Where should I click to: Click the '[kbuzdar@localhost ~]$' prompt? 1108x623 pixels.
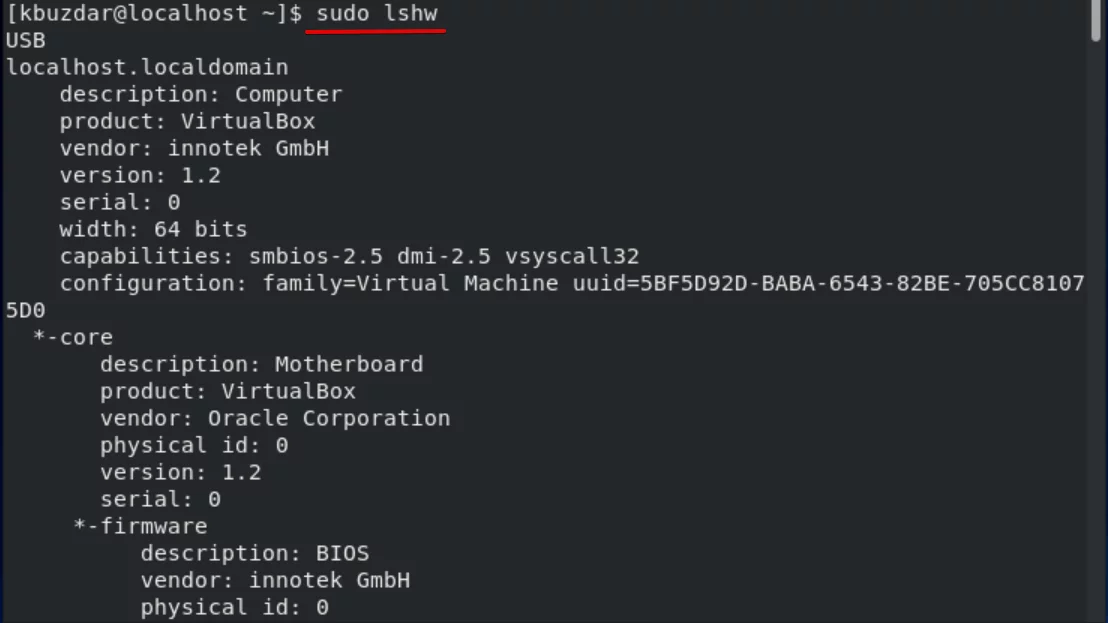(x=154, y=13)
